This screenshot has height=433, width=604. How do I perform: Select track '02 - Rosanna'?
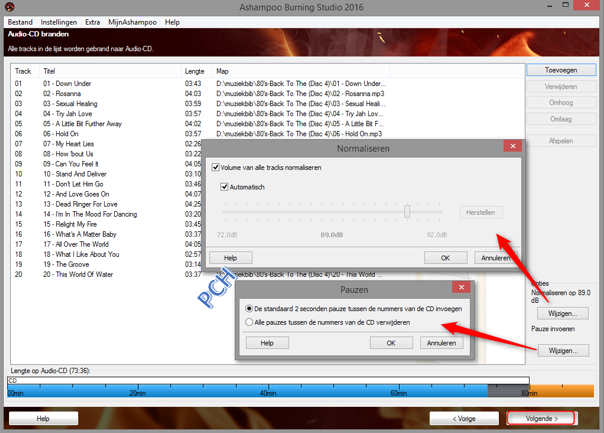point(62,94)
